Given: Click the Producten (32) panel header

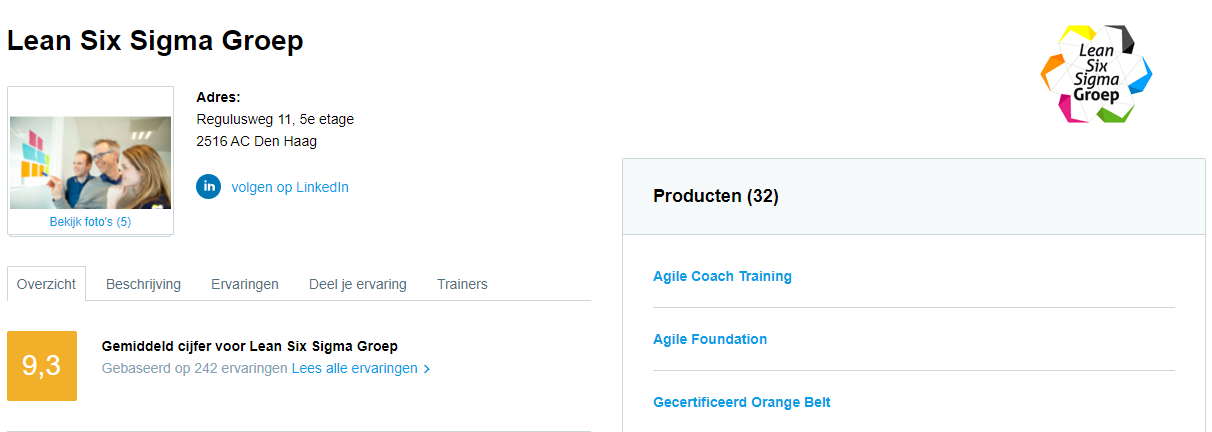Looking at the screenshot, I should tap(716, 196).
